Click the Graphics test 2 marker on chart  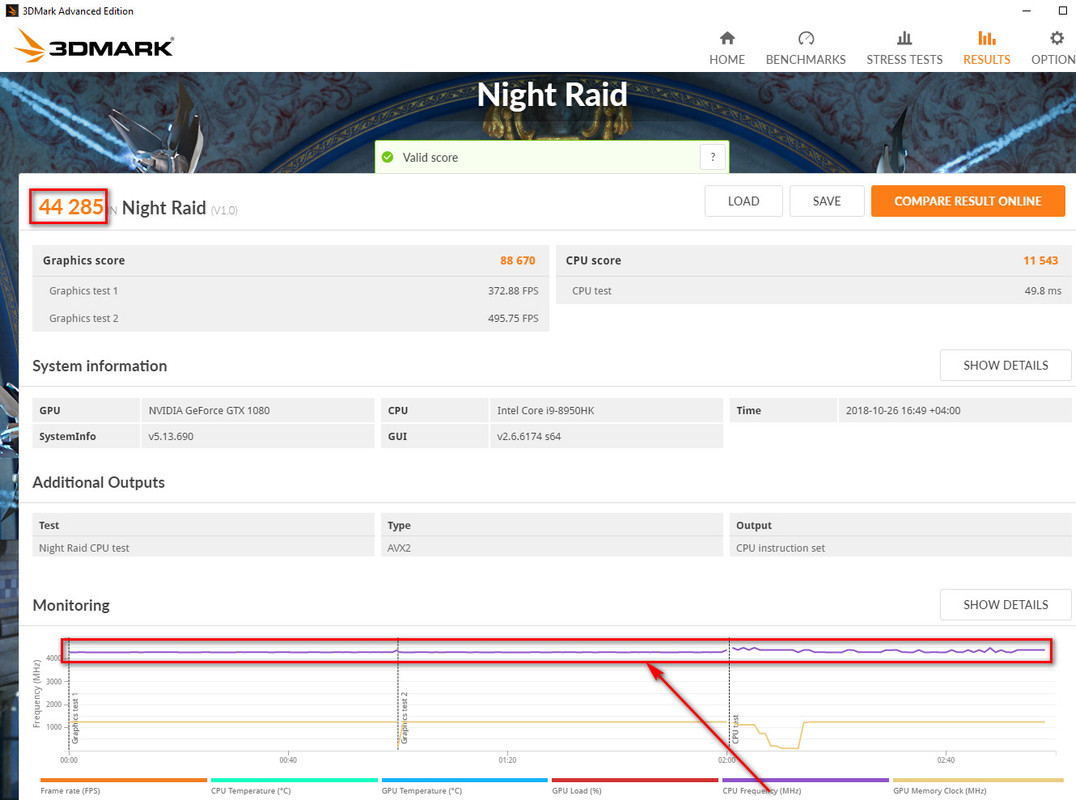click(404, 718)
